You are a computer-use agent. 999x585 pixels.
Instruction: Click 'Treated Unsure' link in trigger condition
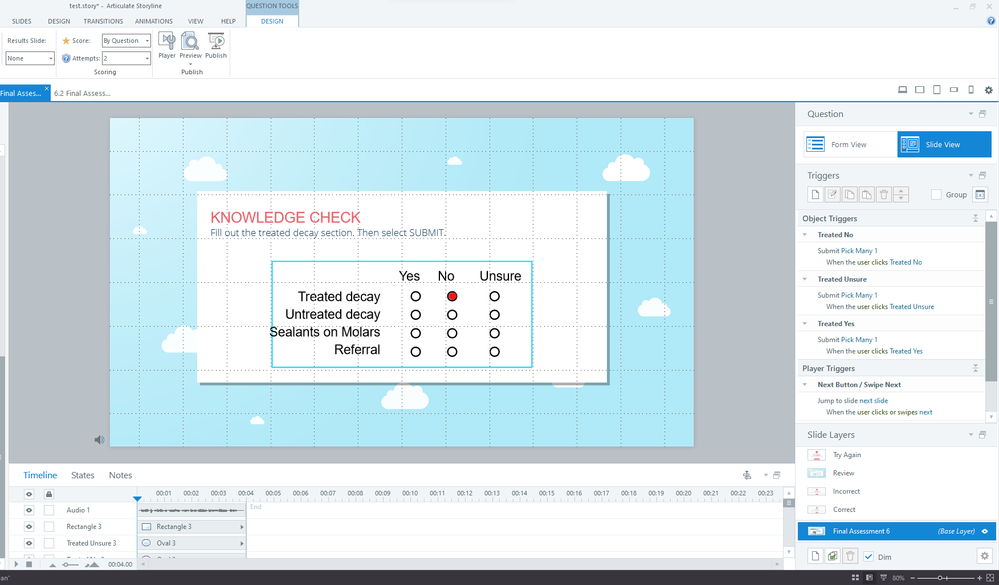912,307
